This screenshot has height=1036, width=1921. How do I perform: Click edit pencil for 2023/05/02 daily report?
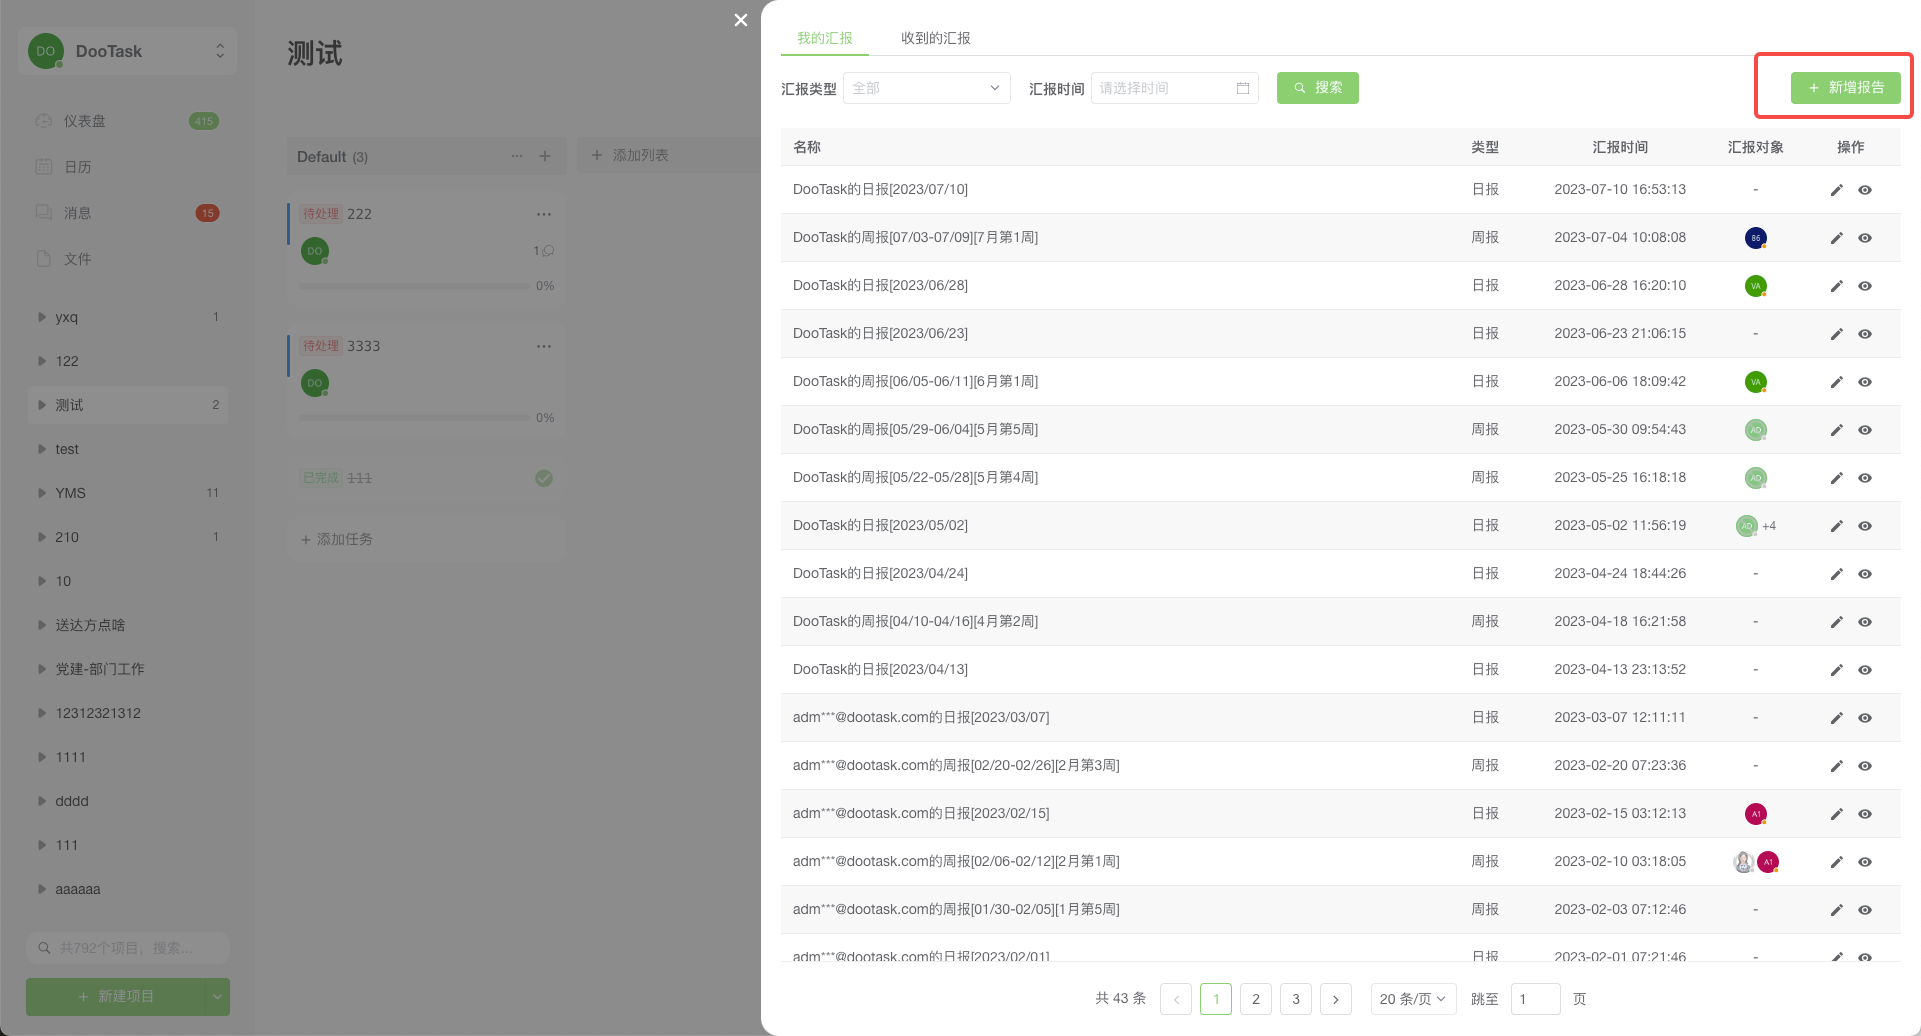click(x=1836, y=526)
